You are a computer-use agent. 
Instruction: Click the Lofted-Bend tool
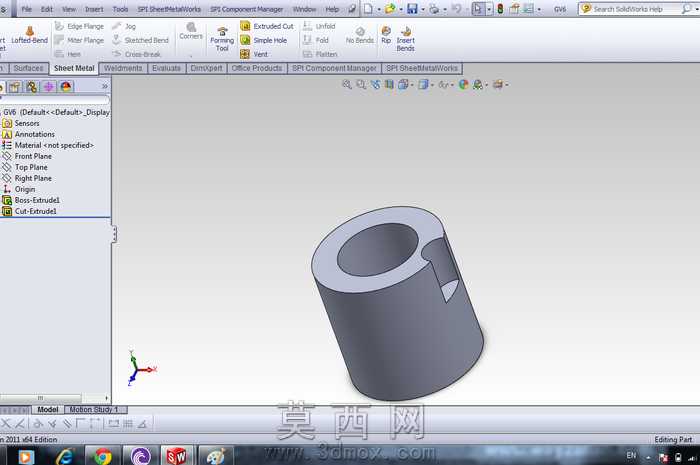click(x=29, y=35)
